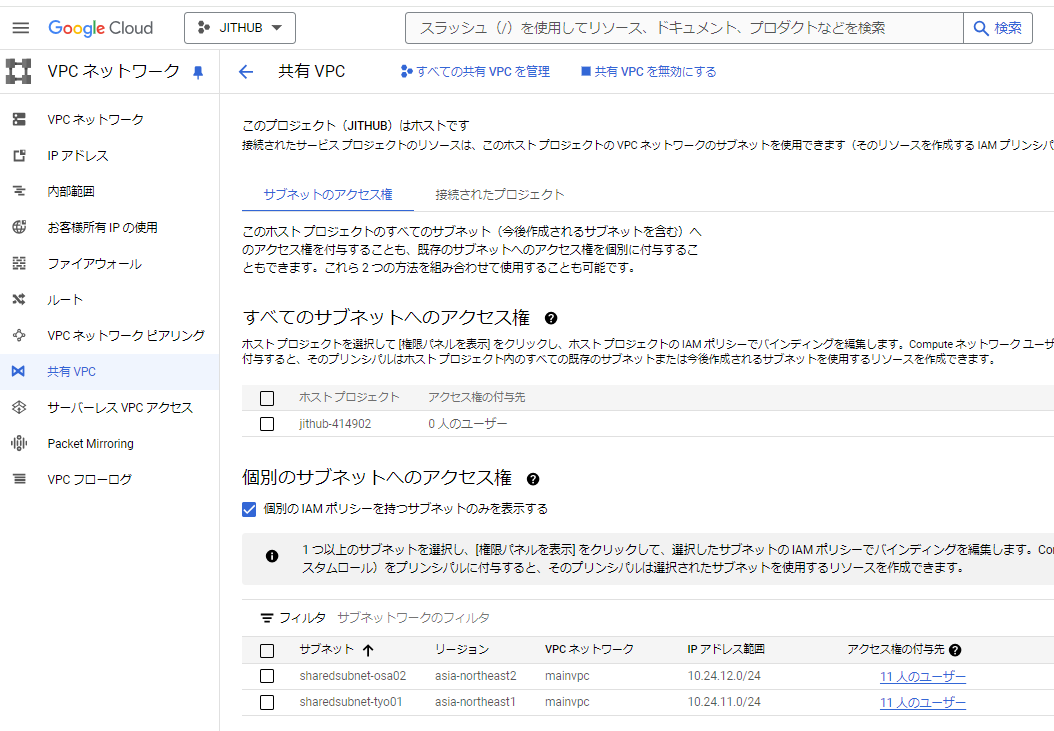Viewport: 1054px width, 731px height.
Task: Click the Packet Mirroring sidebar icon
Action: (18, 444)
